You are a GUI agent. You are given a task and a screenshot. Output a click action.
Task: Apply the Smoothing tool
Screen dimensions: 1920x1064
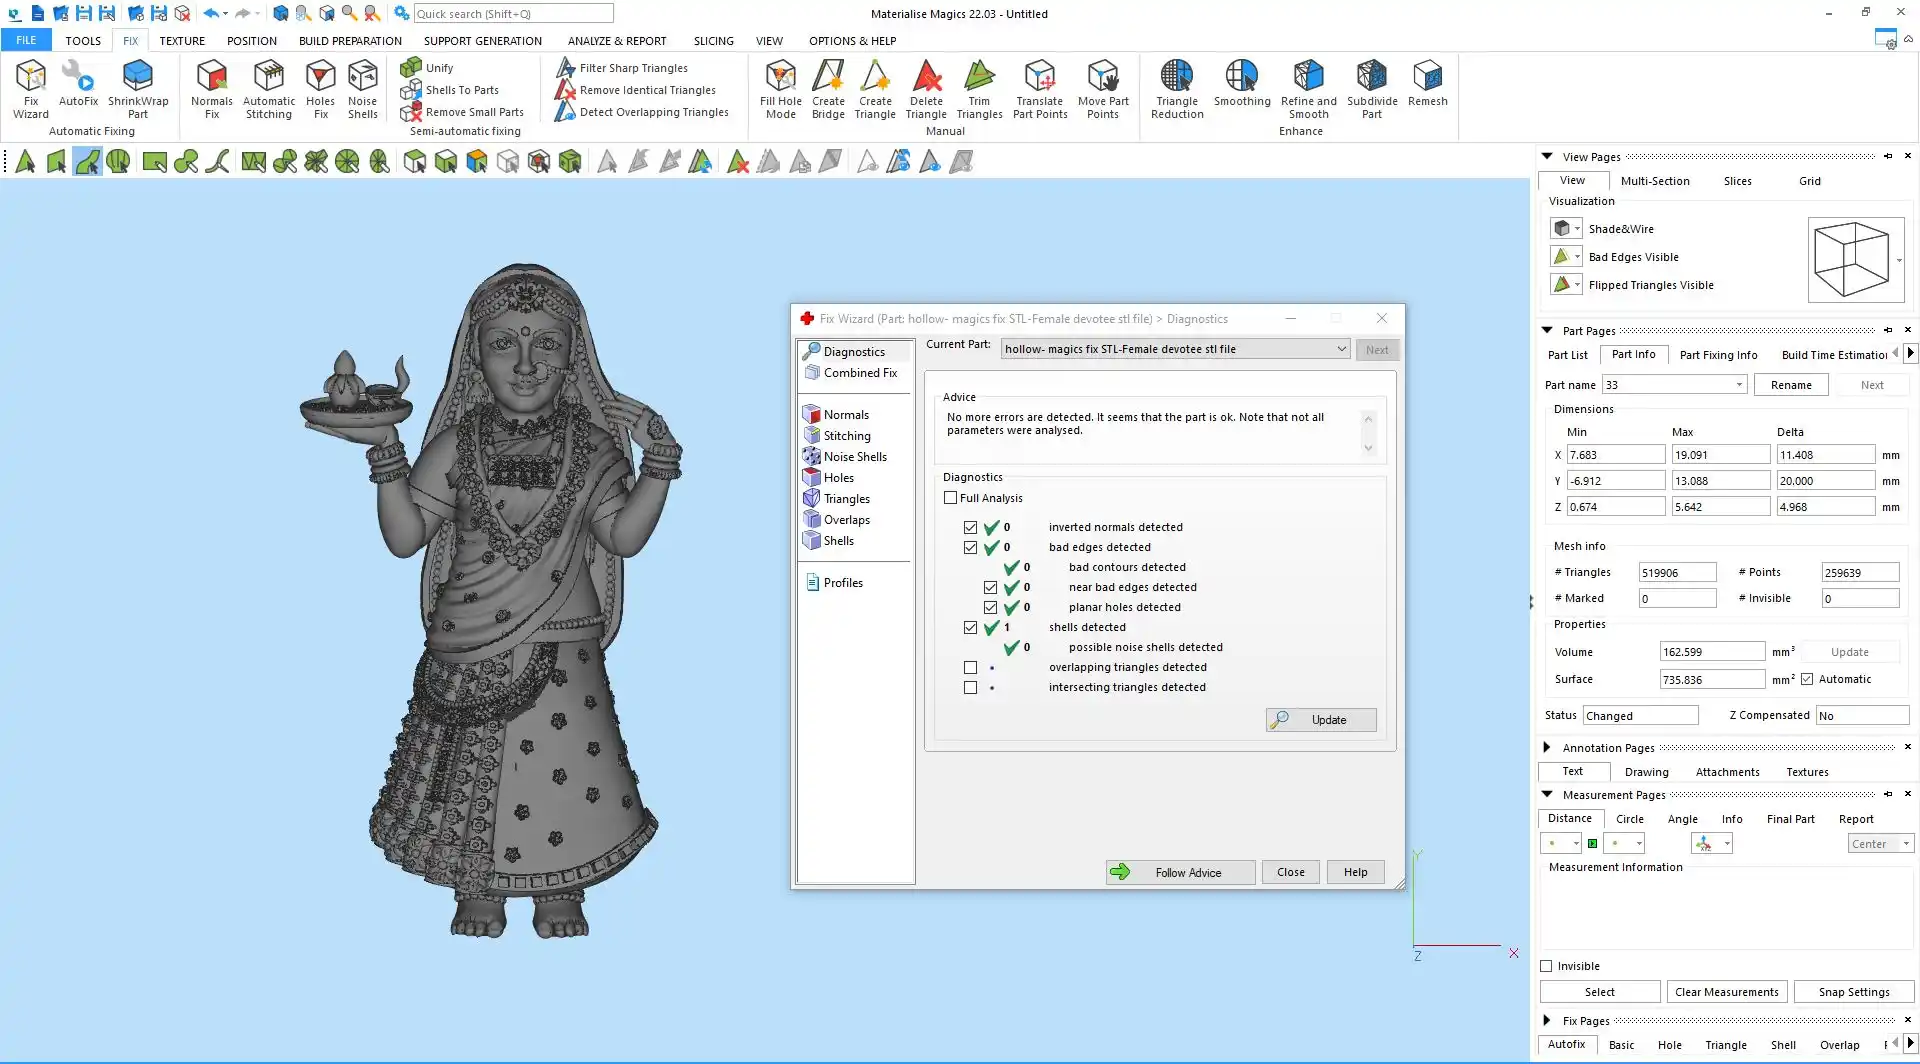(1241, 84)
